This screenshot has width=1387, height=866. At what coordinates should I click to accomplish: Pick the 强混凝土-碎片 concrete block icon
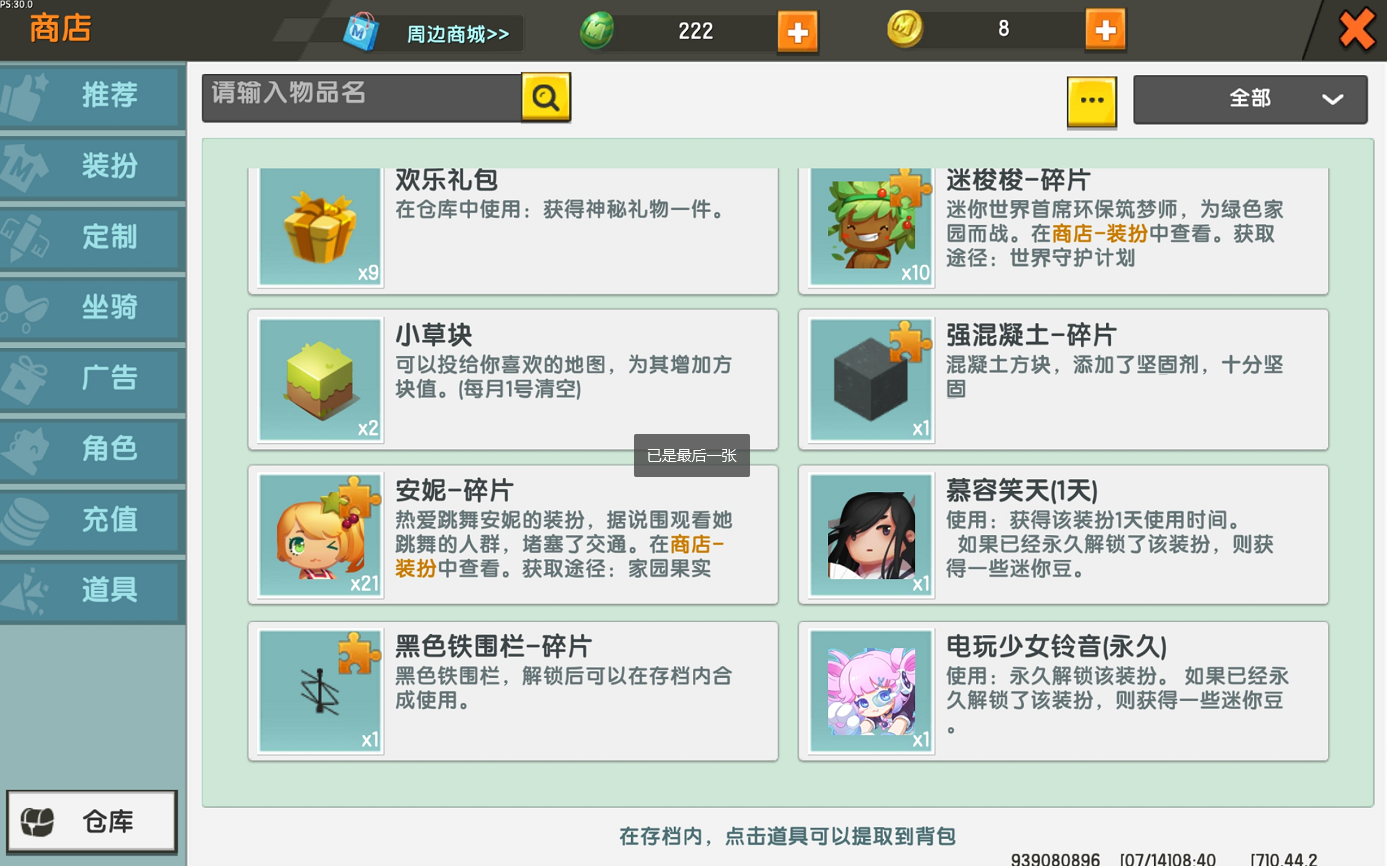pyautogui.click(x=871, y=380)
